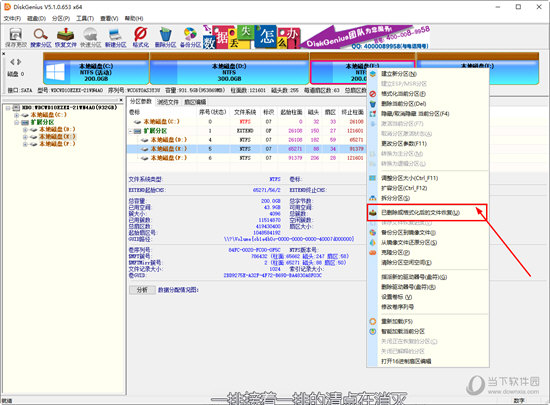550x405 pixels.
Task: Click the 保存更改 (Save changes) toolbar icon
Action: 16,38
